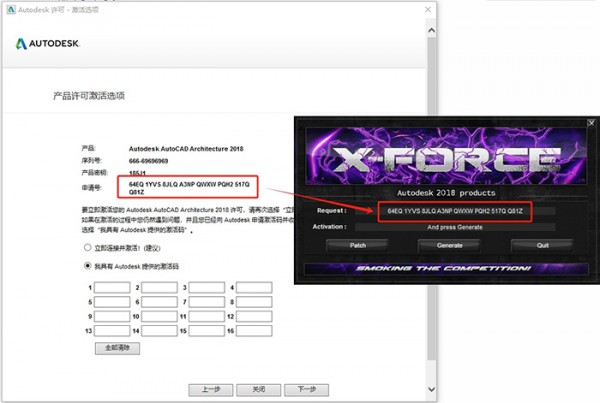Viewport: 600px width, 403px height.
Task: Click activation code field 9
Action: pyautogui.click(x=112, y=316)
